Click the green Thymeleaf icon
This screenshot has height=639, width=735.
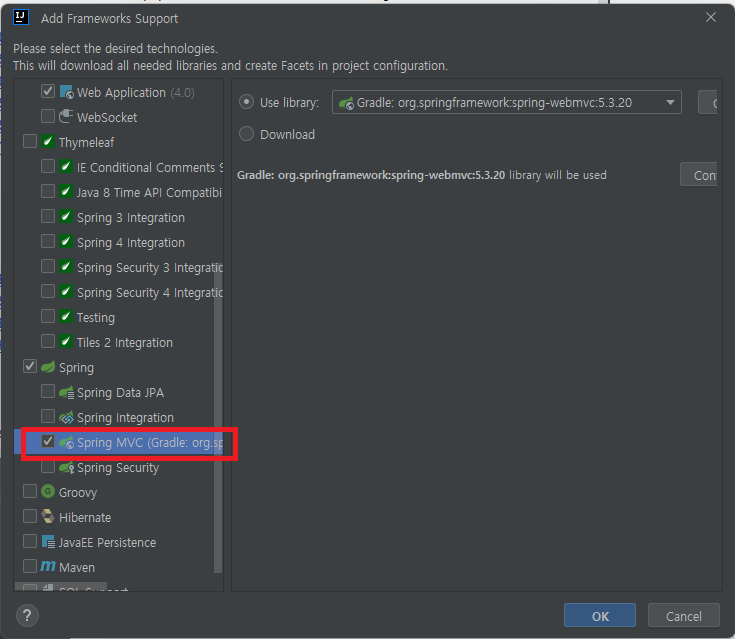point(48,142)
